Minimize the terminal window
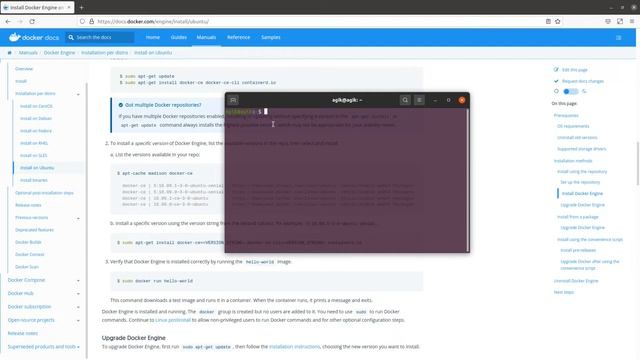 [435, 100]
